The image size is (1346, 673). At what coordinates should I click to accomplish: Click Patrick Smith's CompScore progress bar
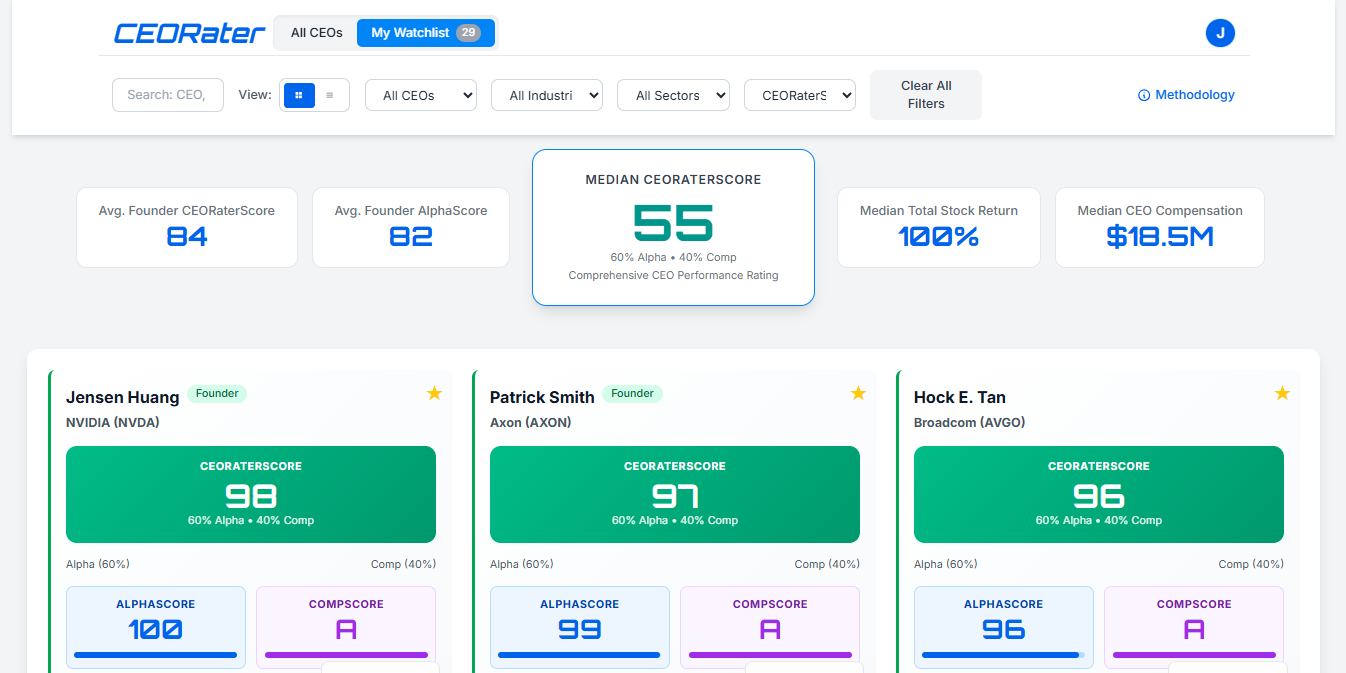pyautogui.click(x=770, y=655)
